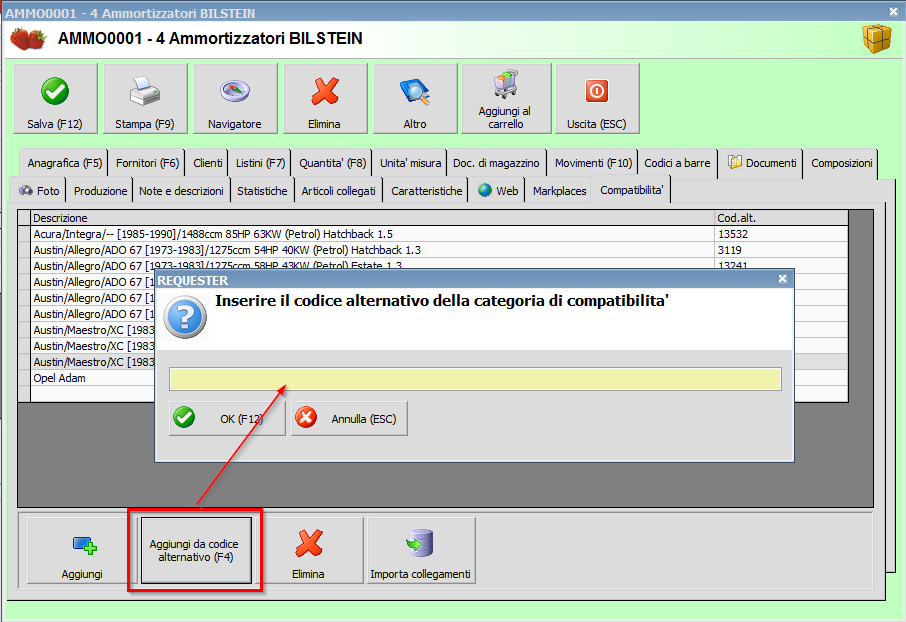The height and width of the screenshot is (622, 906).
Task: Switch to the Listini (F7) tab
Action: [x=261, y=163]
